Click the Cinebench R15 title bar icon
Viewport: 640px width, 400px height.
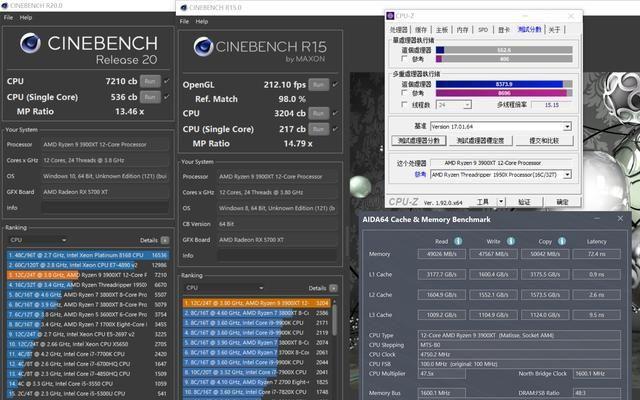[184, 8]
